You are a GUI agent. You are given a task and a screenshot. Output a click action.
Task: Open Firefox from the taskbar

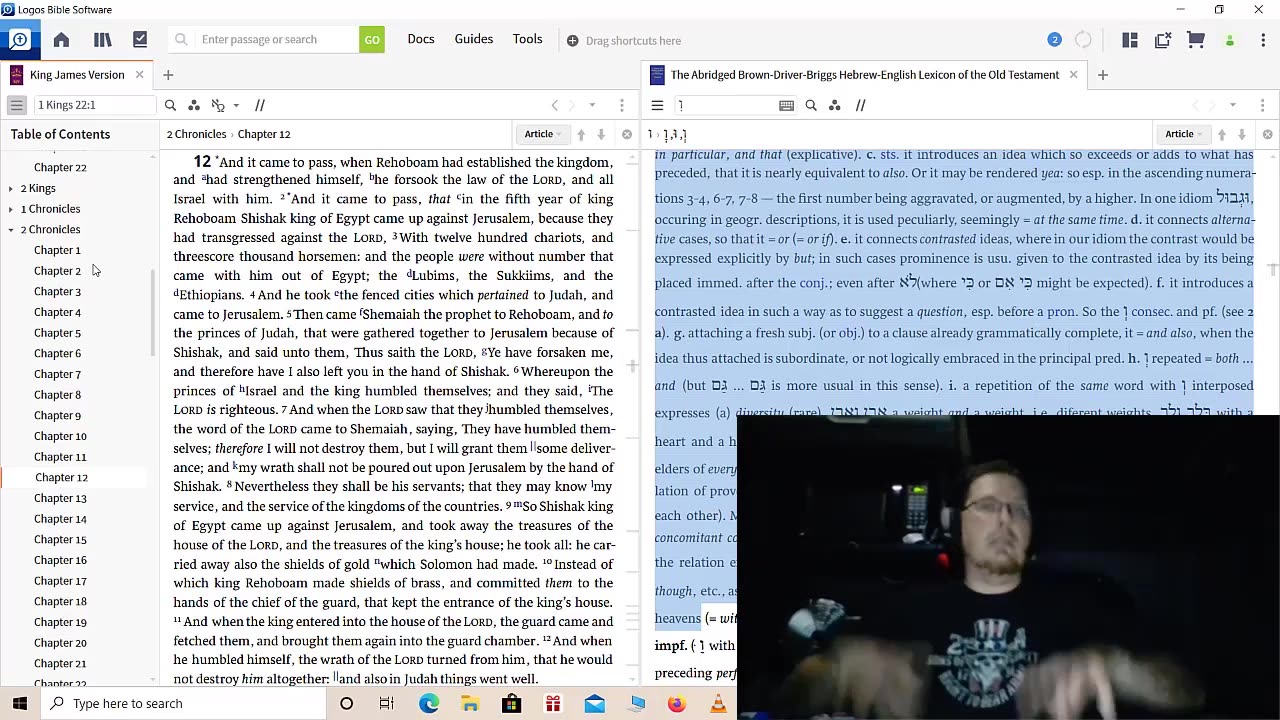(677, 703)
